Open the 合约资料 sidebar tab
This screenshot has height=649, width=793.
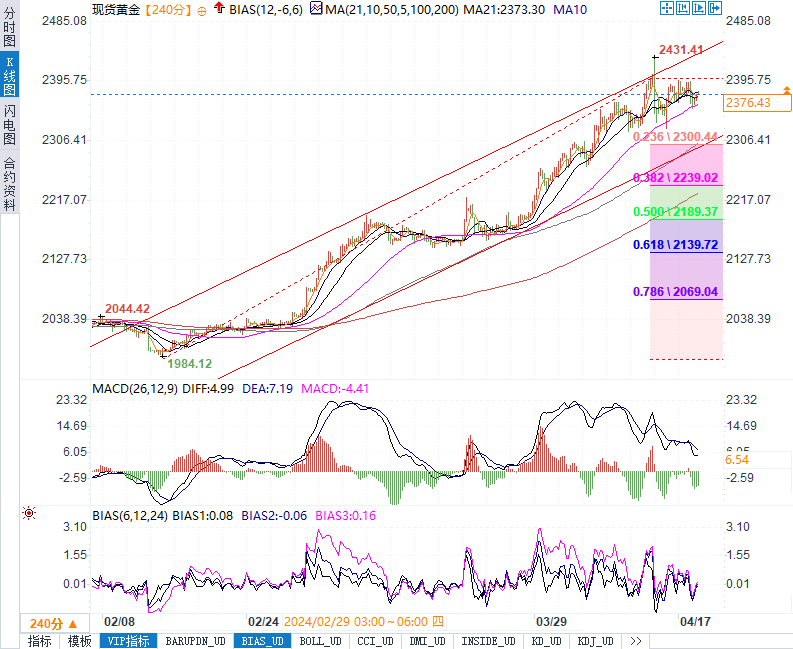point(10,183)
